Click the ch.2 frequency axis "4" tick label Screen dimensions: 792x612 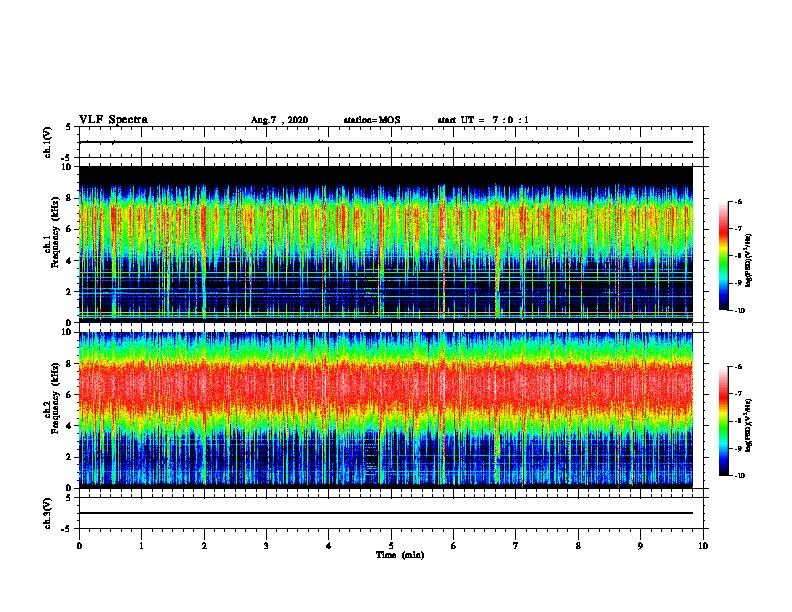click(70, 426)
